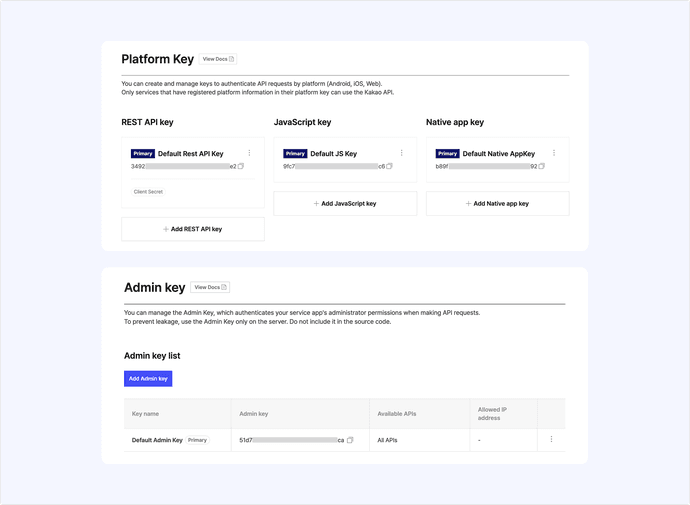Image resolution: width=690 pixels, height=505 pixels.
Task: Click Add REST API key button
Action: (193, 229)
